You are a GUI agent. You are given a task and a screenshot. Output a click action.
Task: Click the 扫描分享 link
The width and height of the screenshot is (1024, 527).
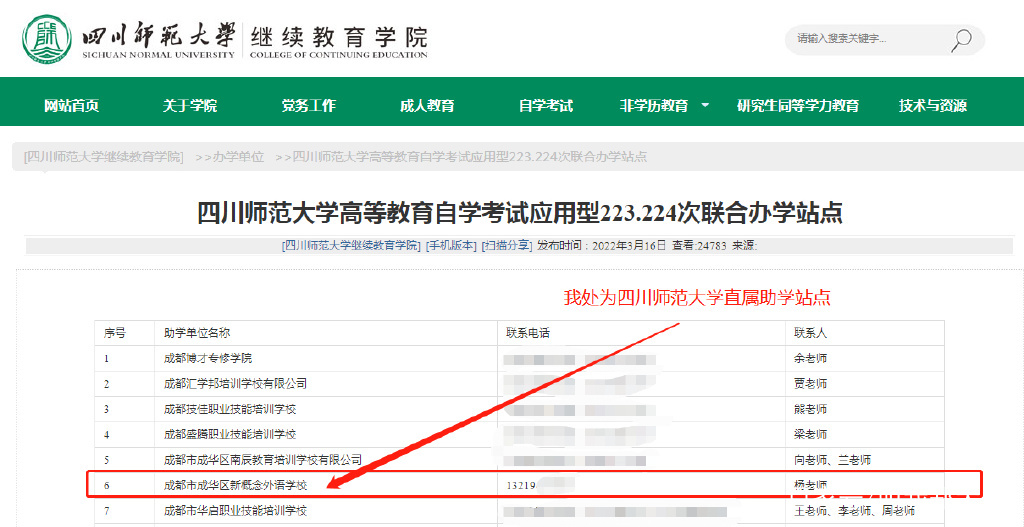coord(506,245)
